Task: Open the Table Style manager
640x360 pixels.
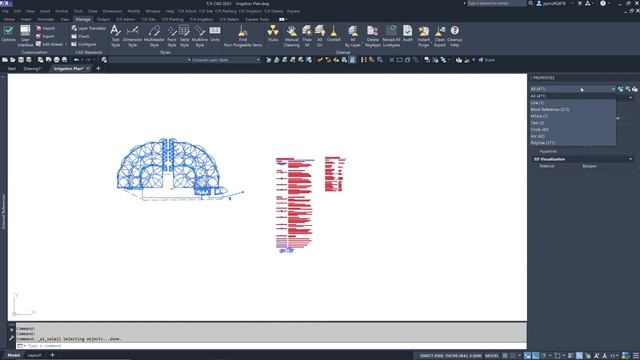Action: (184, 36)
